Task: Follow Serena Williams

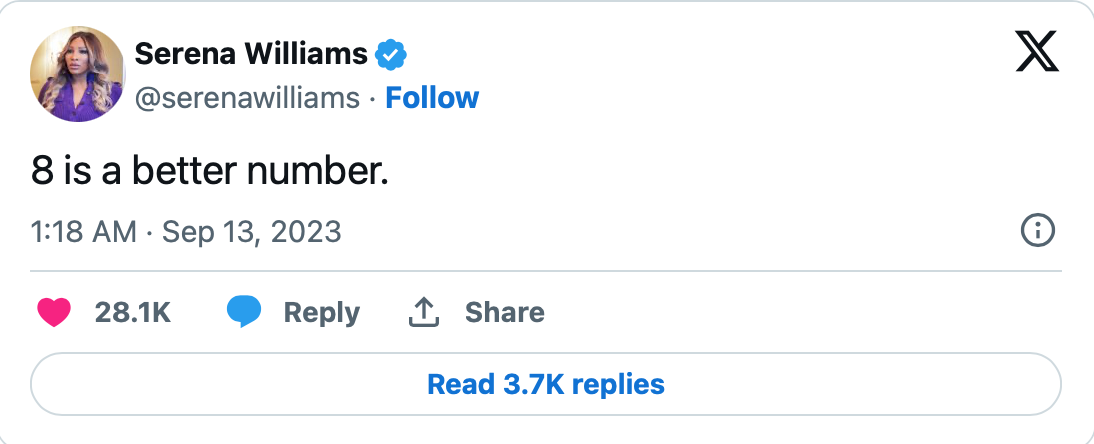Action: [432, 98]
